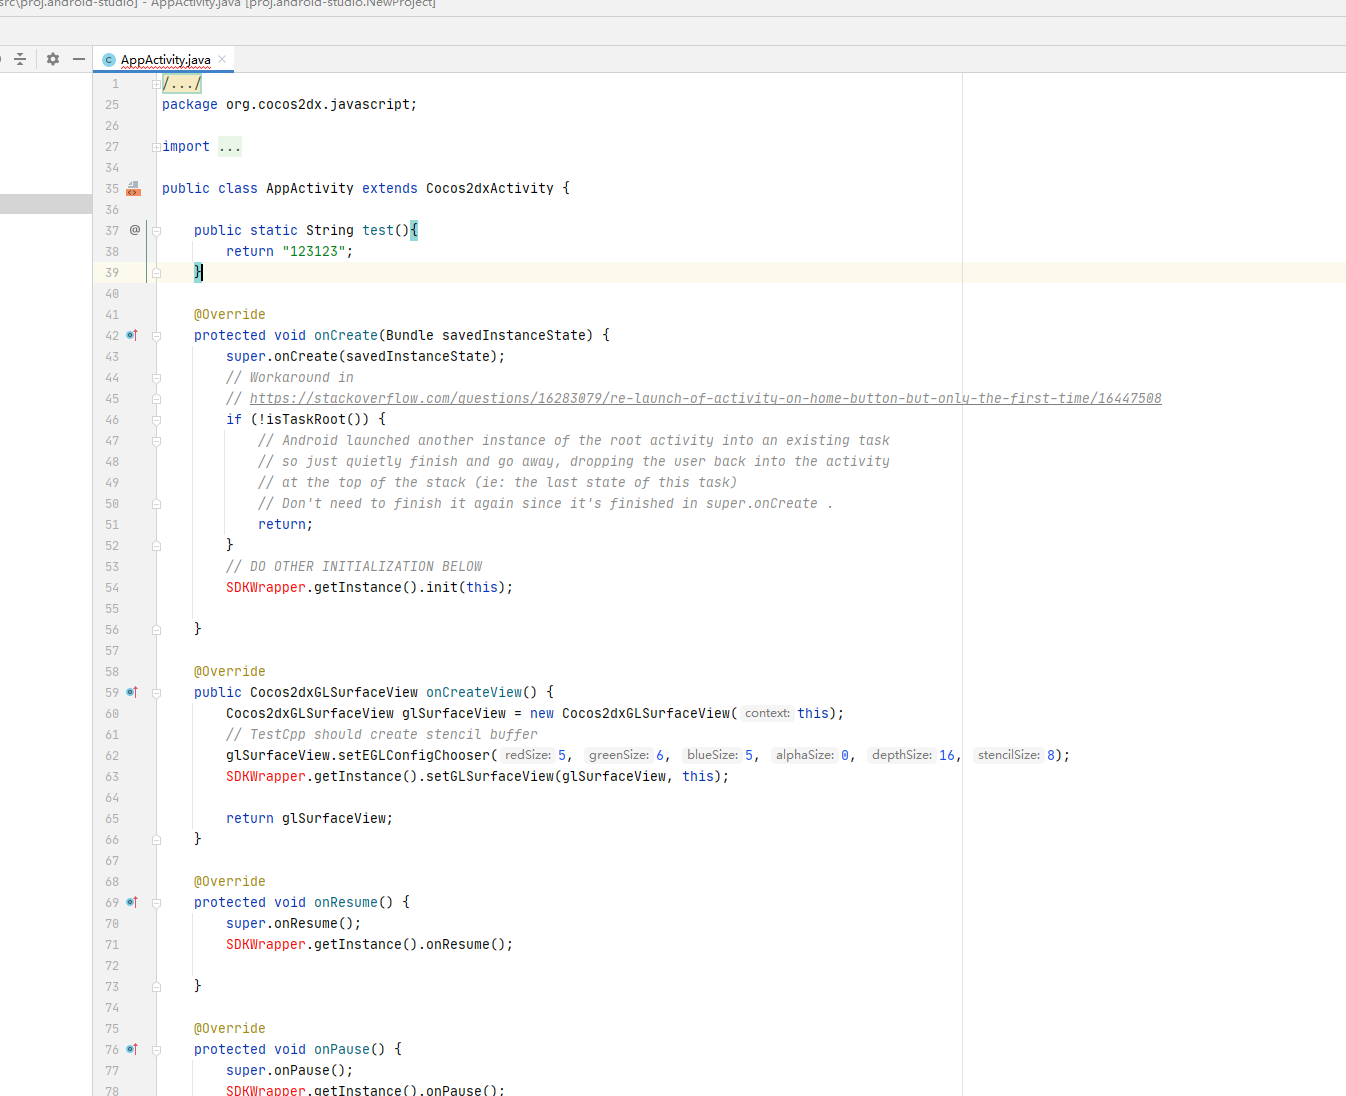The width and height of the screenshot is (1346, 1096).
Task: Click 'test' method name on line 37
Action: pos(378,230)
